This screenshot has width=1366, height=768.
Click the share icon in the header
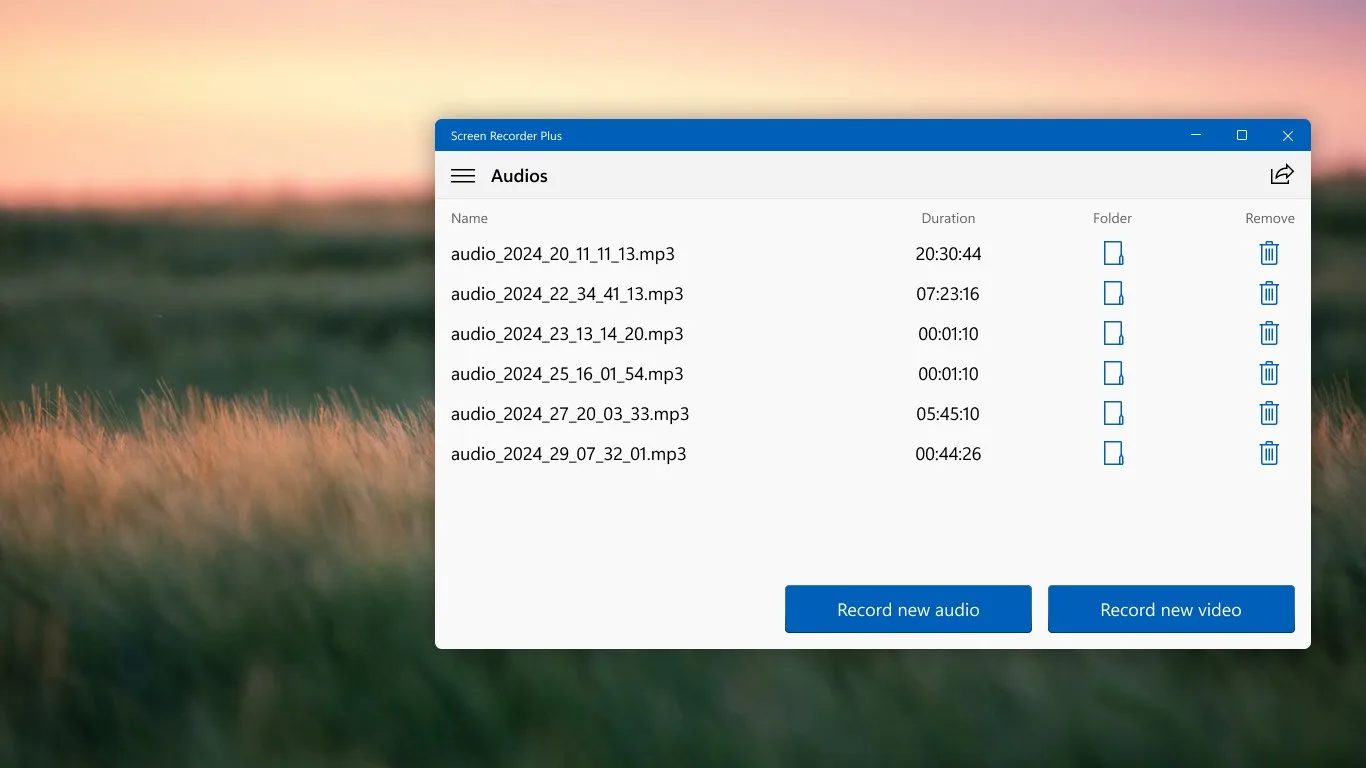coord(1282,175)
